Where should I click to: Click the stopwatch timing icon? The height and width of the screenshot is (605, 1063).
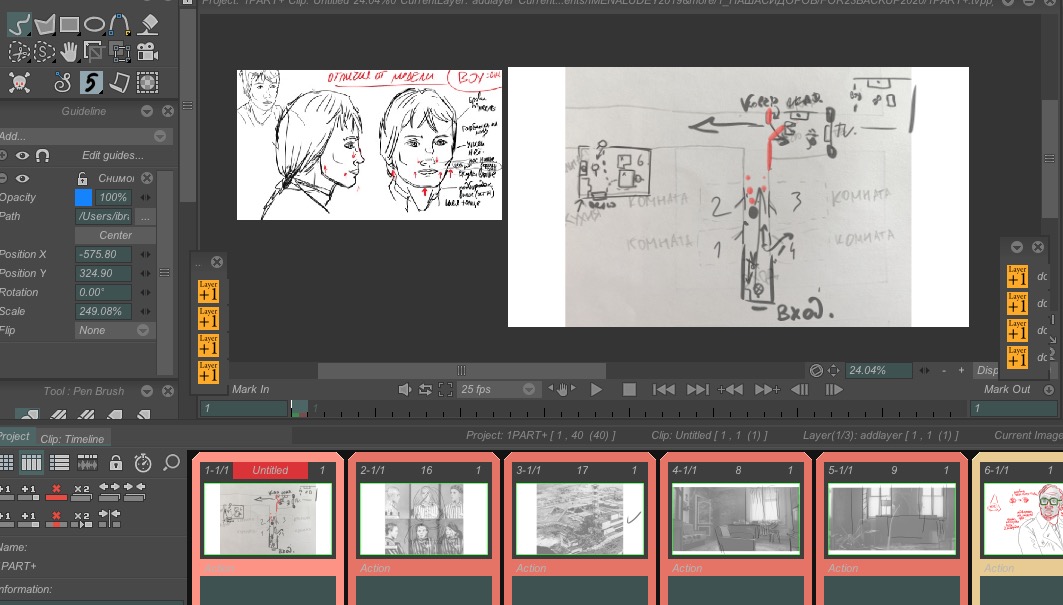pyautogui.click(x=142, y=463)
